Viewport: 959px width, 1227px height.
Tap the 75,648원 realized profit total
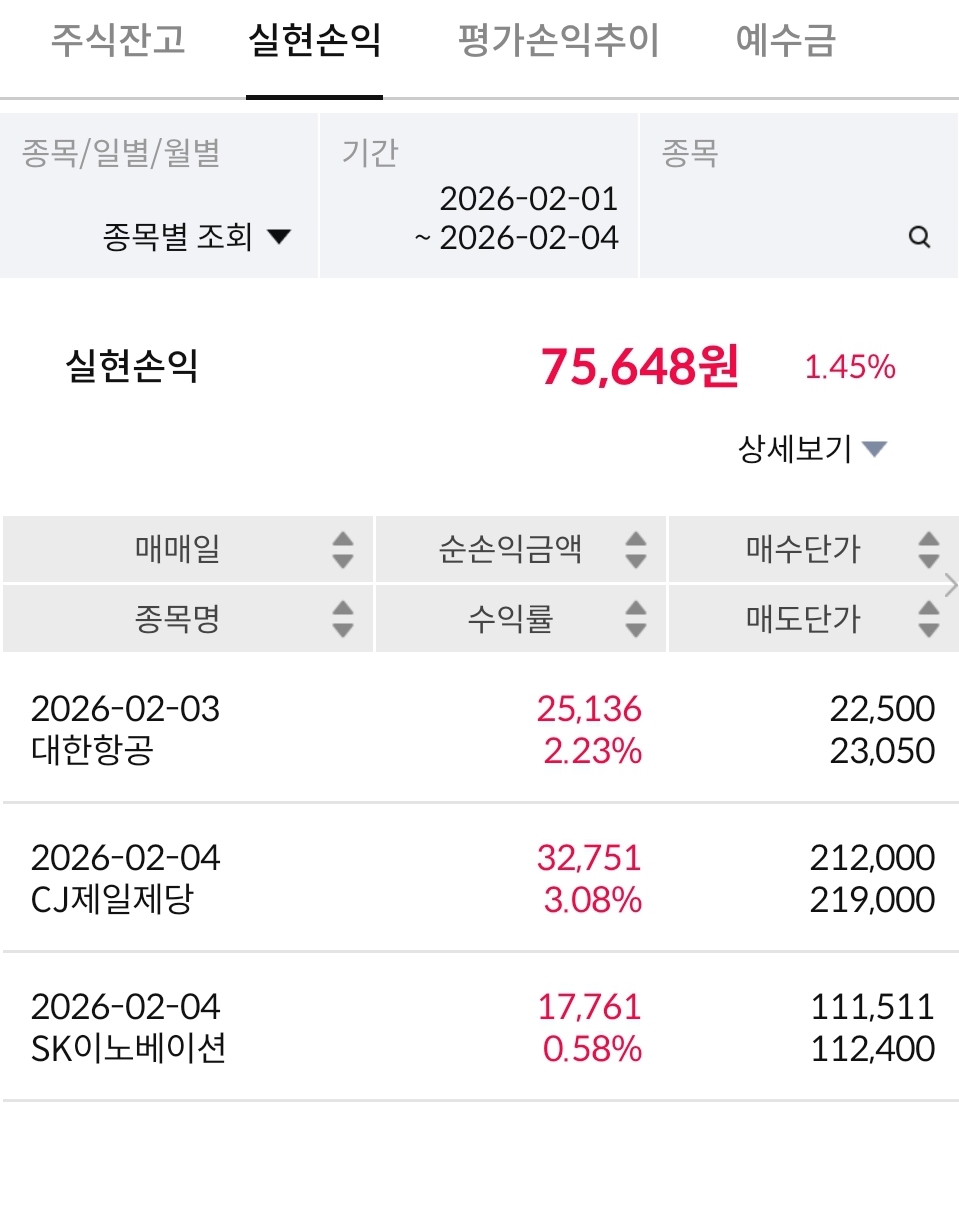tap(640, 367)
